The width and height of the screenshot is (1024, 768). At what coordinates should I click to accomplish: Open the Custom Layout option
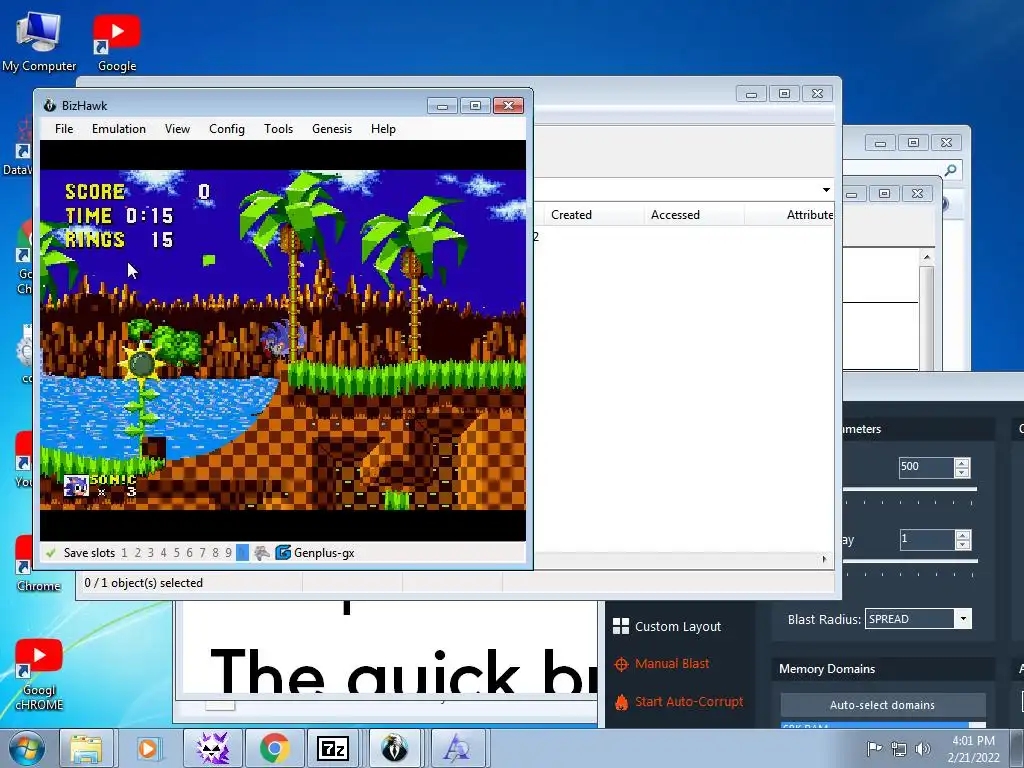coord(678,626)
